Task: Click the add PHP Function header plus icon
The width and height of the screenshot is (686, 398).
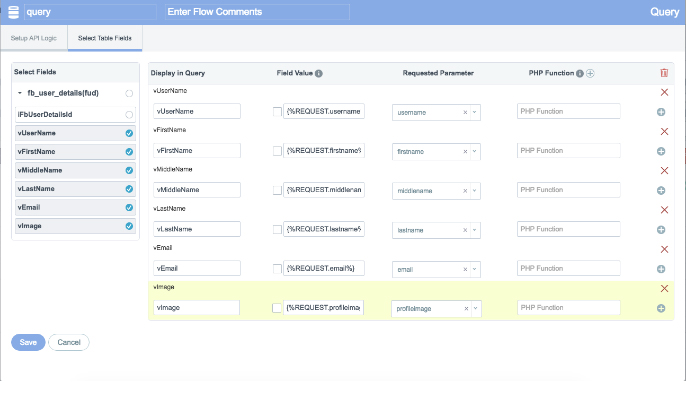Action: [590, 73]
